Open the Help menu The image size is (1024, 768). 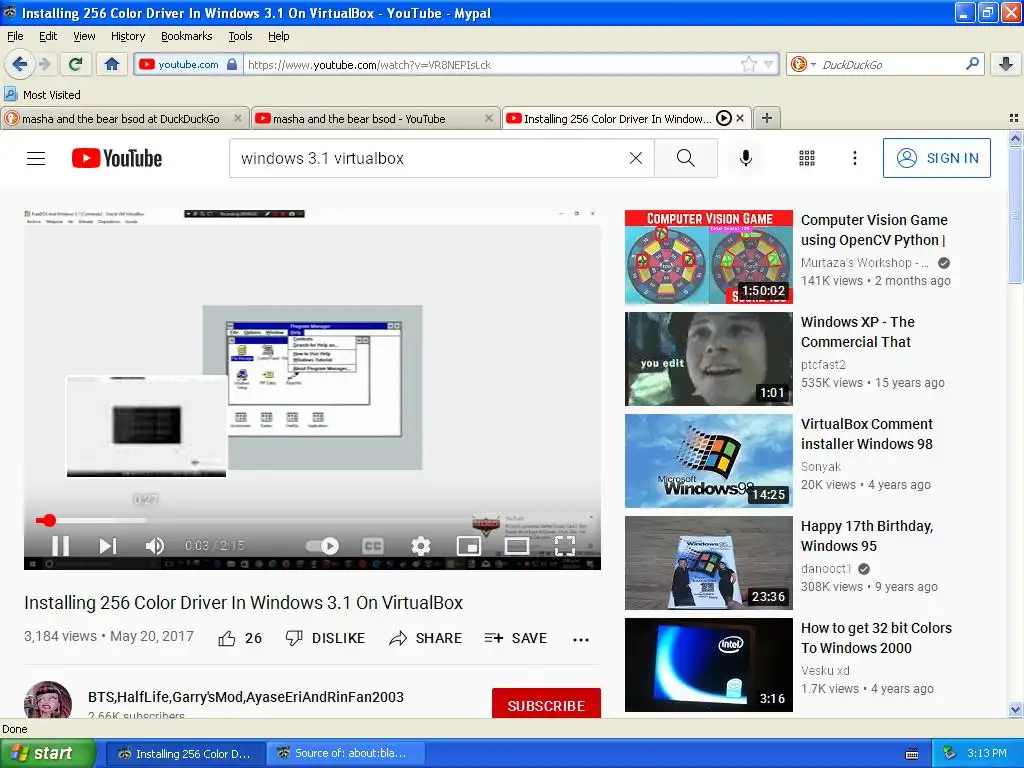(x=278, y=36)
